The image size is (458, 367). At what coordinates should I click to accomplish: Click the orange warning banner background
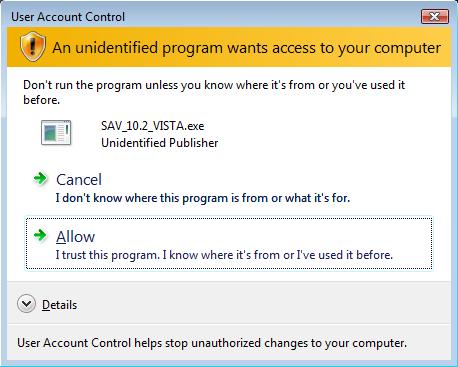(x=229, y=47)
